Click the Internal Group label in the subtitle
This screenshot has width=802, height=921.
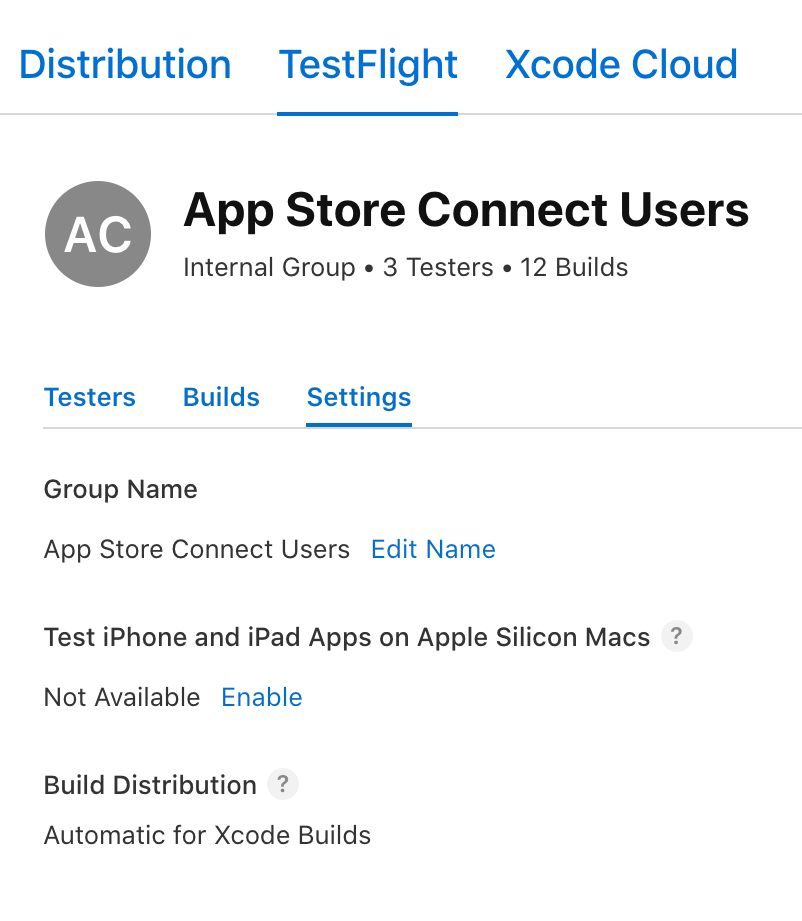pyautogui.click(x=269, y=268)
